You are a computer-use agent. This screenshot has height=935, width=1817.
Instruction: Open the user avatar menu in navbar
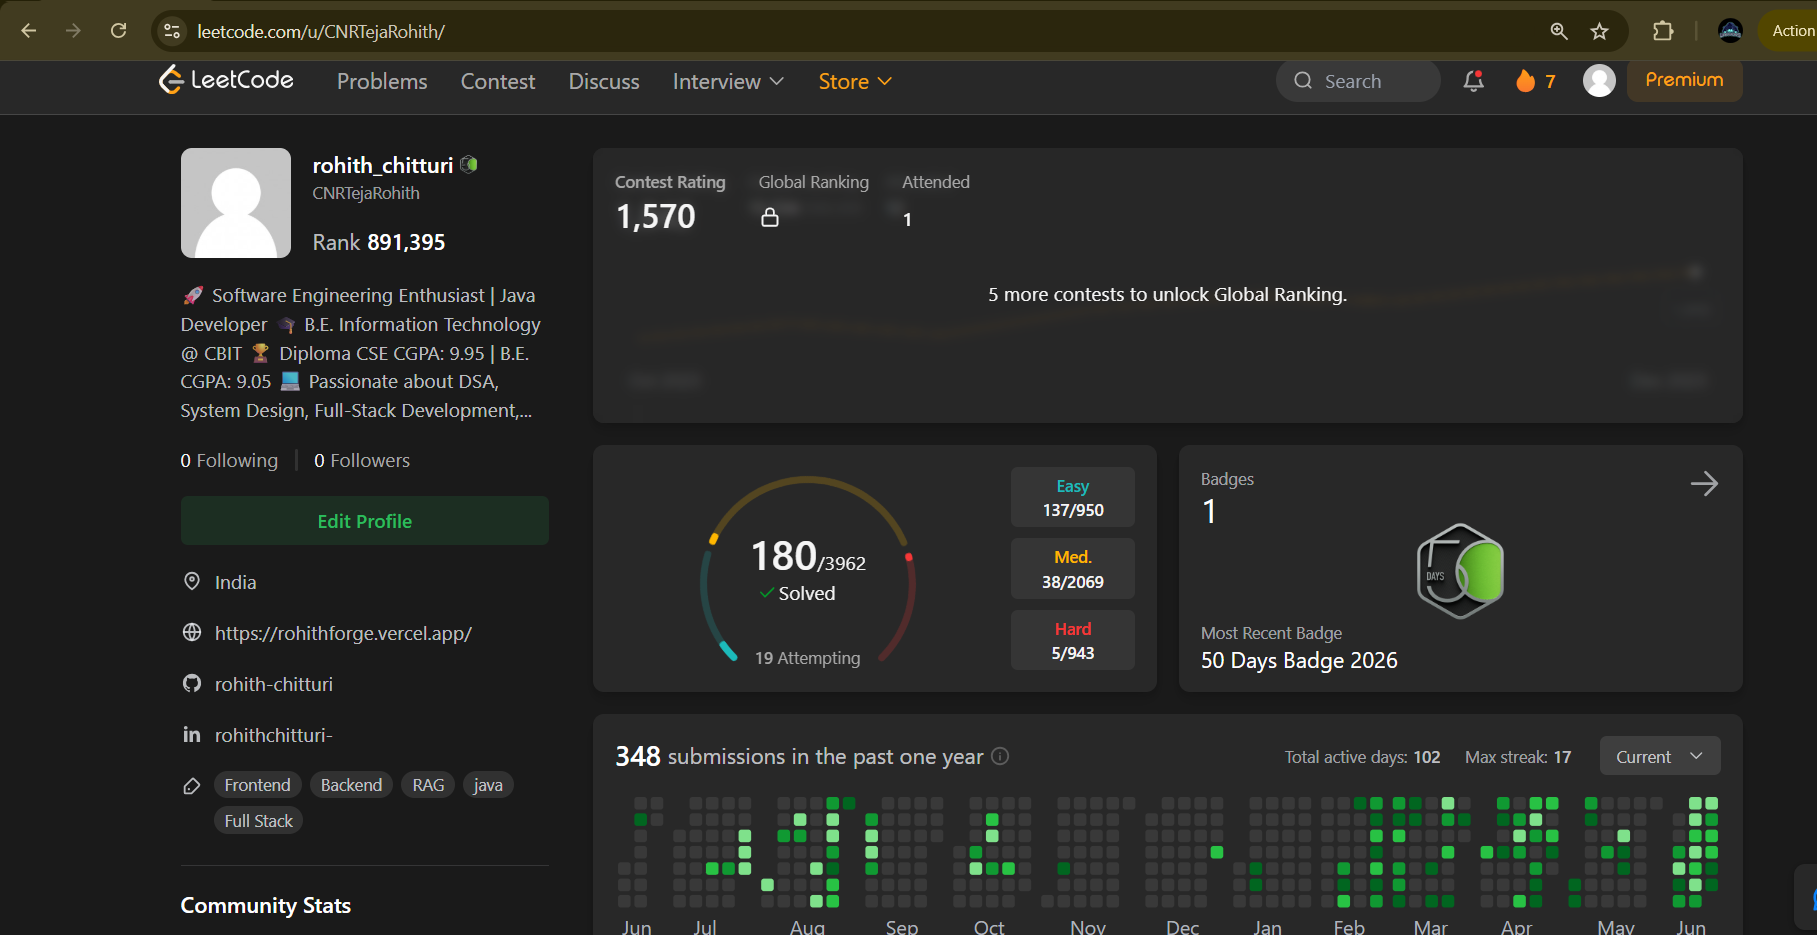point(1599,81)
